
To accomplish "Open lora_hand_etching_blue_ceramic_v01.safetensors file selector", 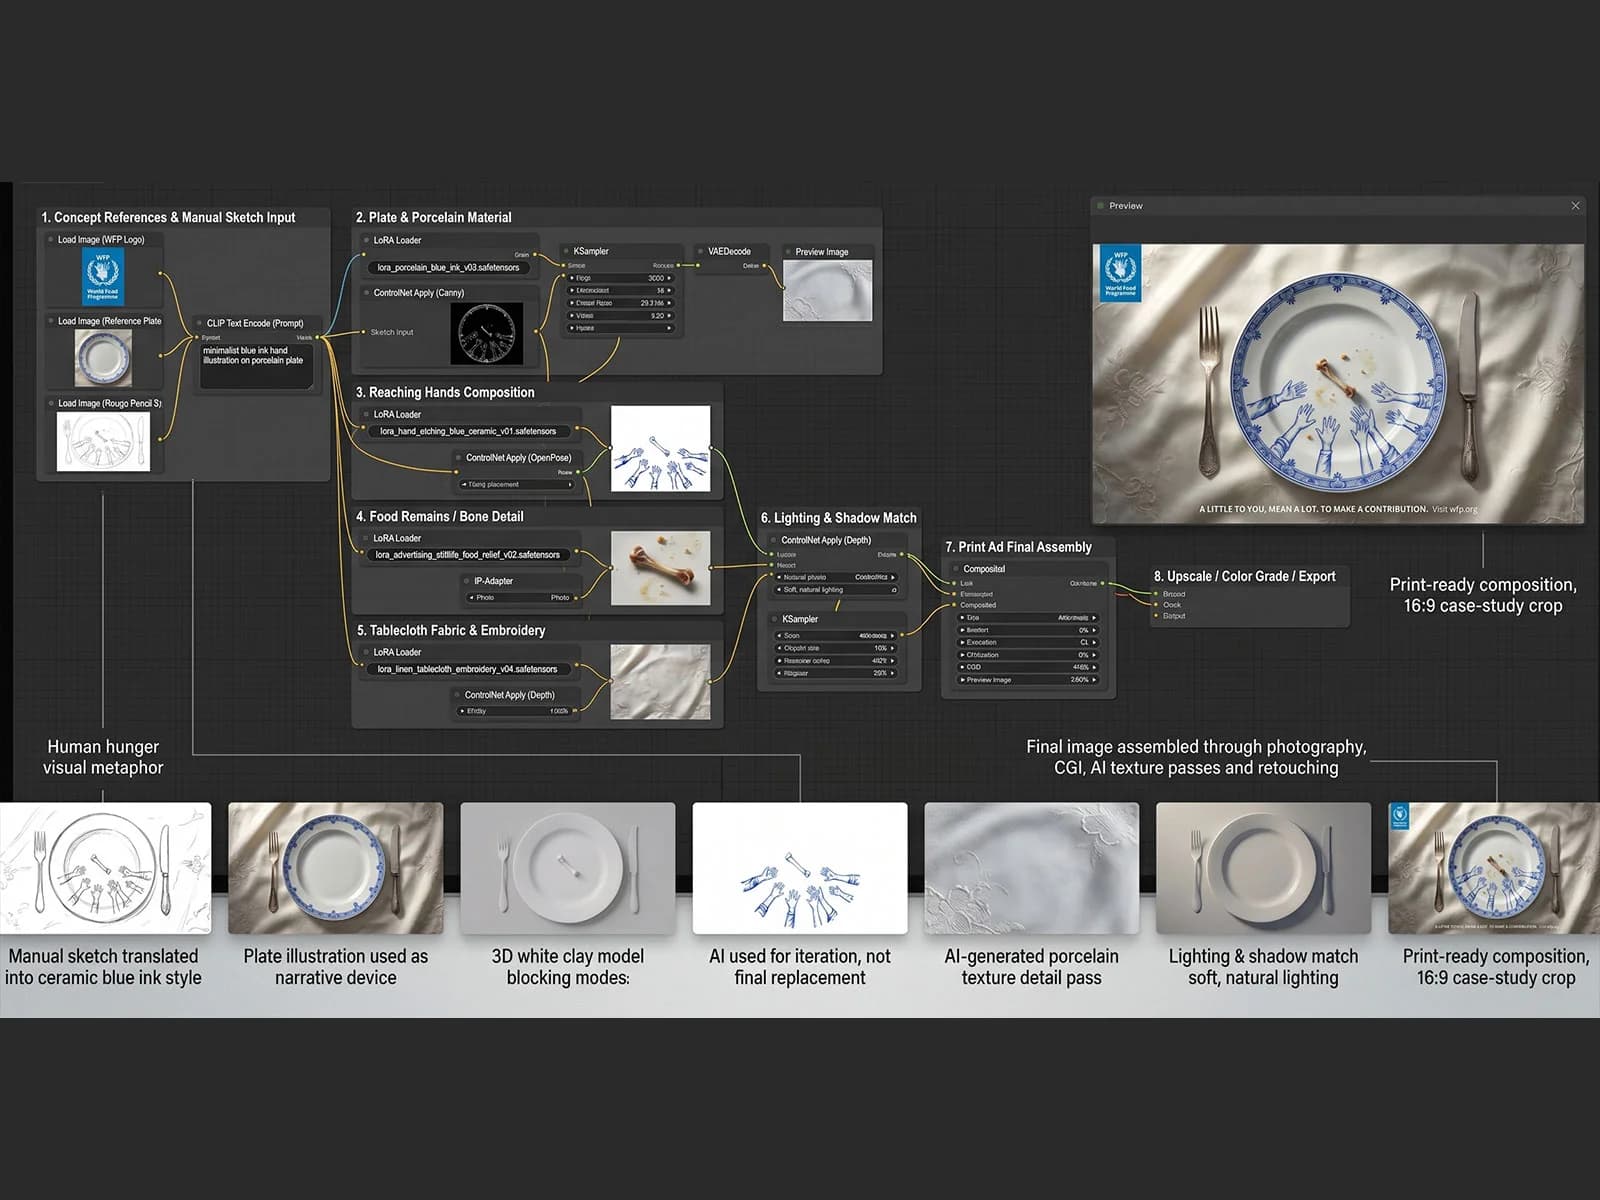I will click(x=468, y=431).
